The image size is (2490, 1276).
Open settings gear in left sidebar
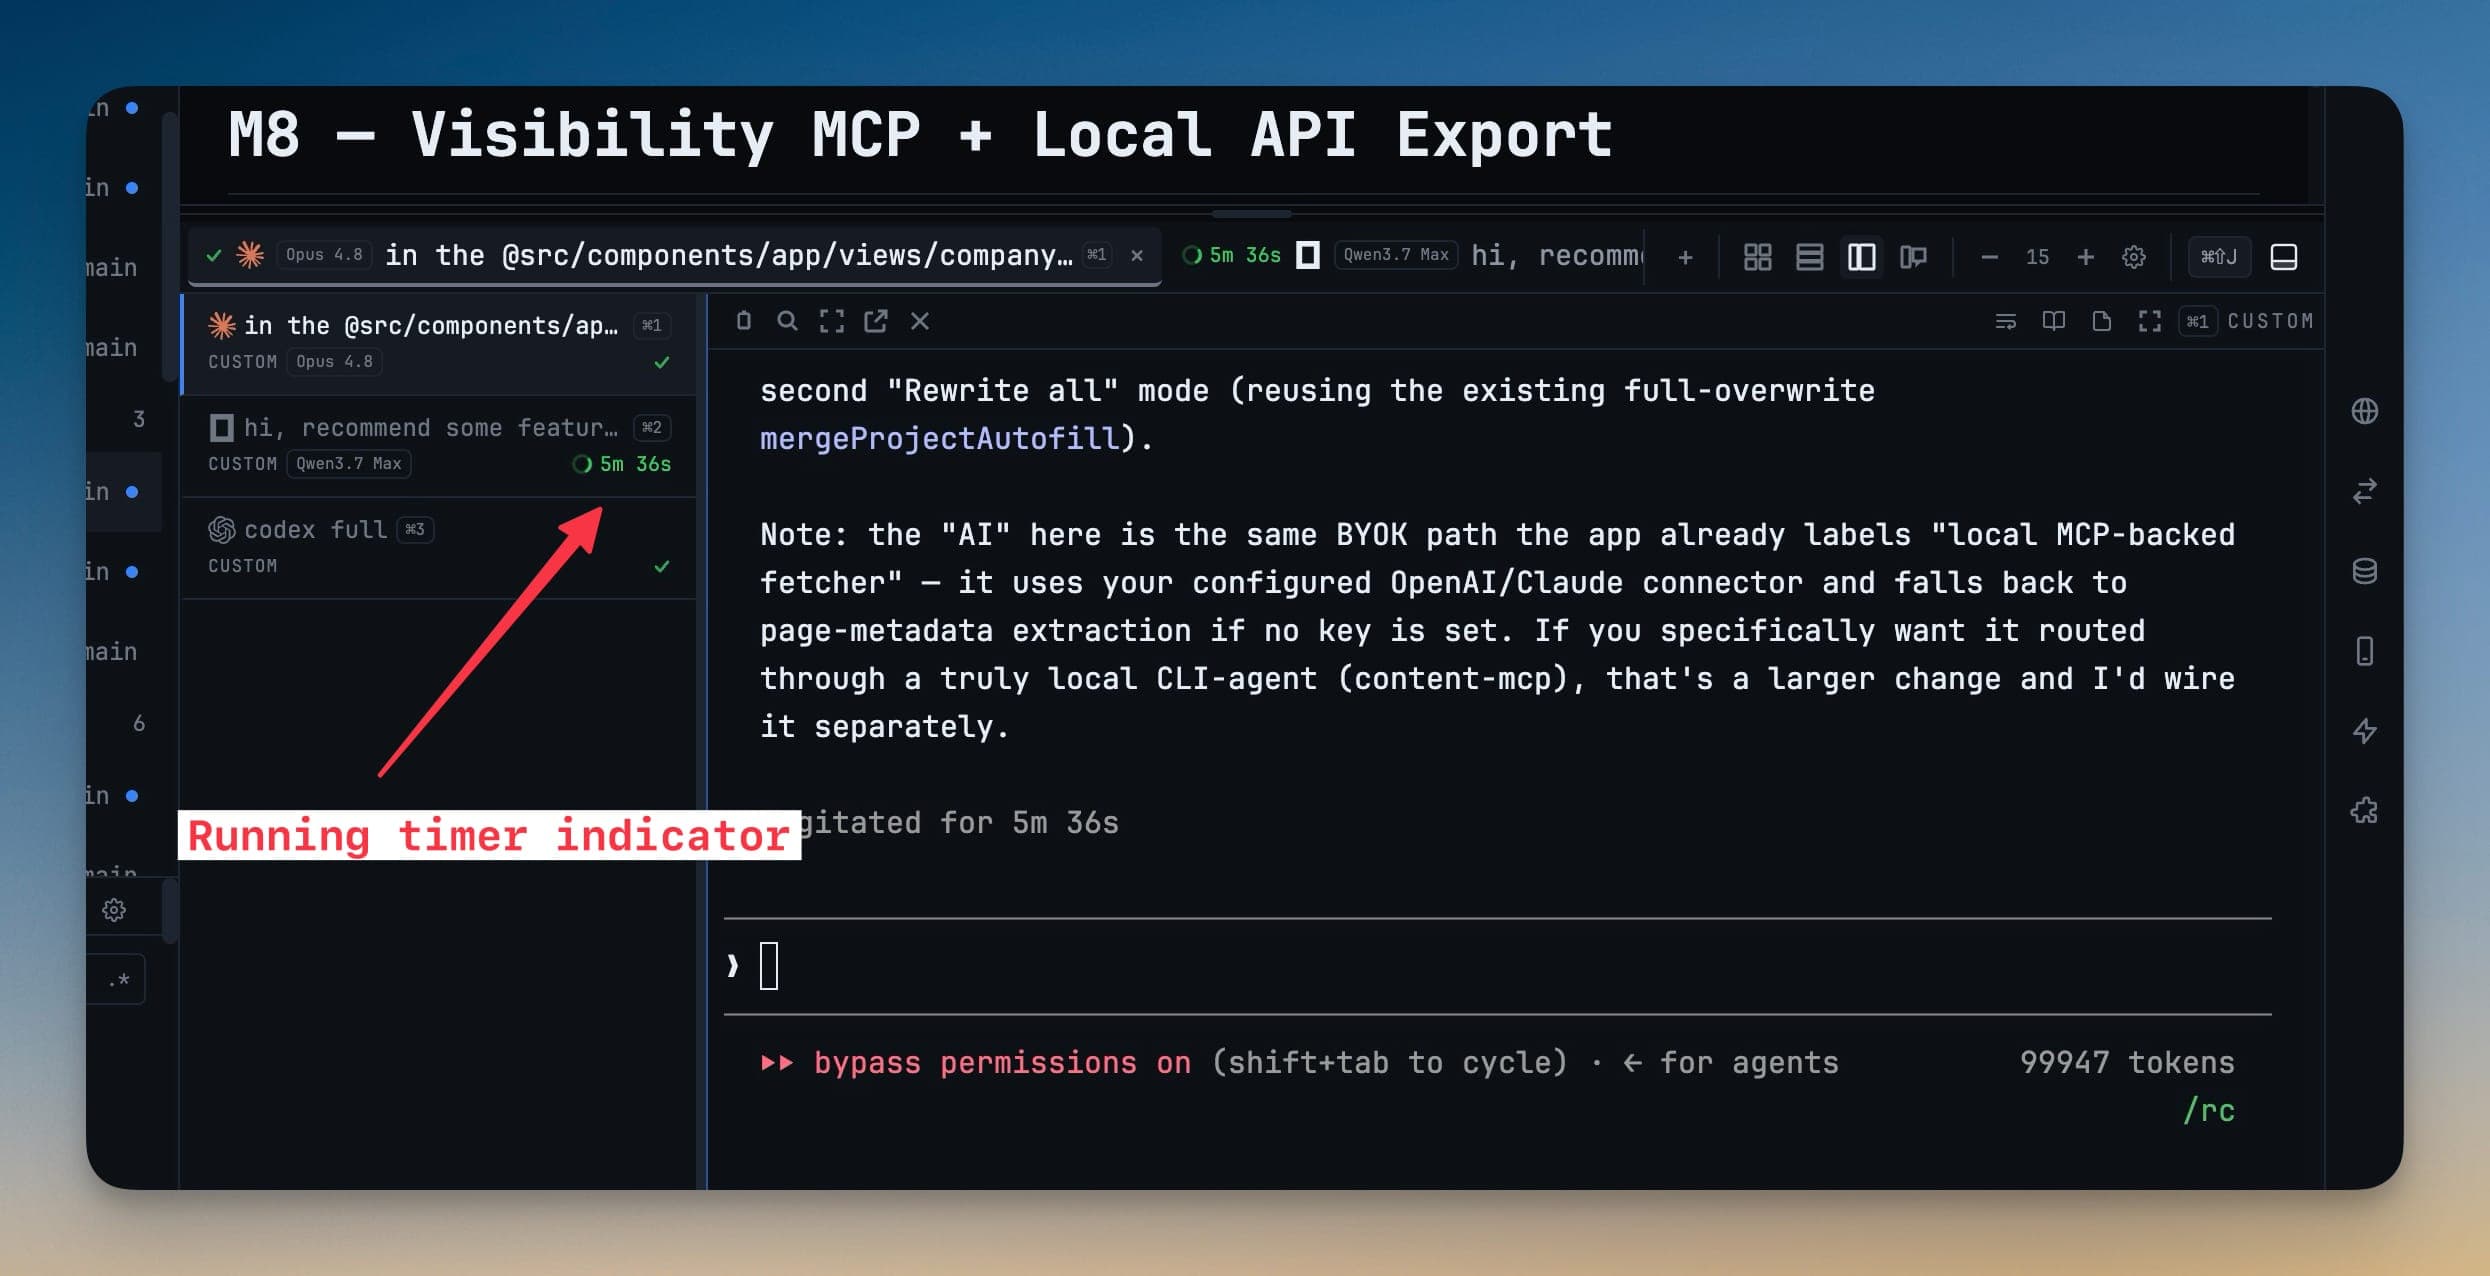pos(114,910)
